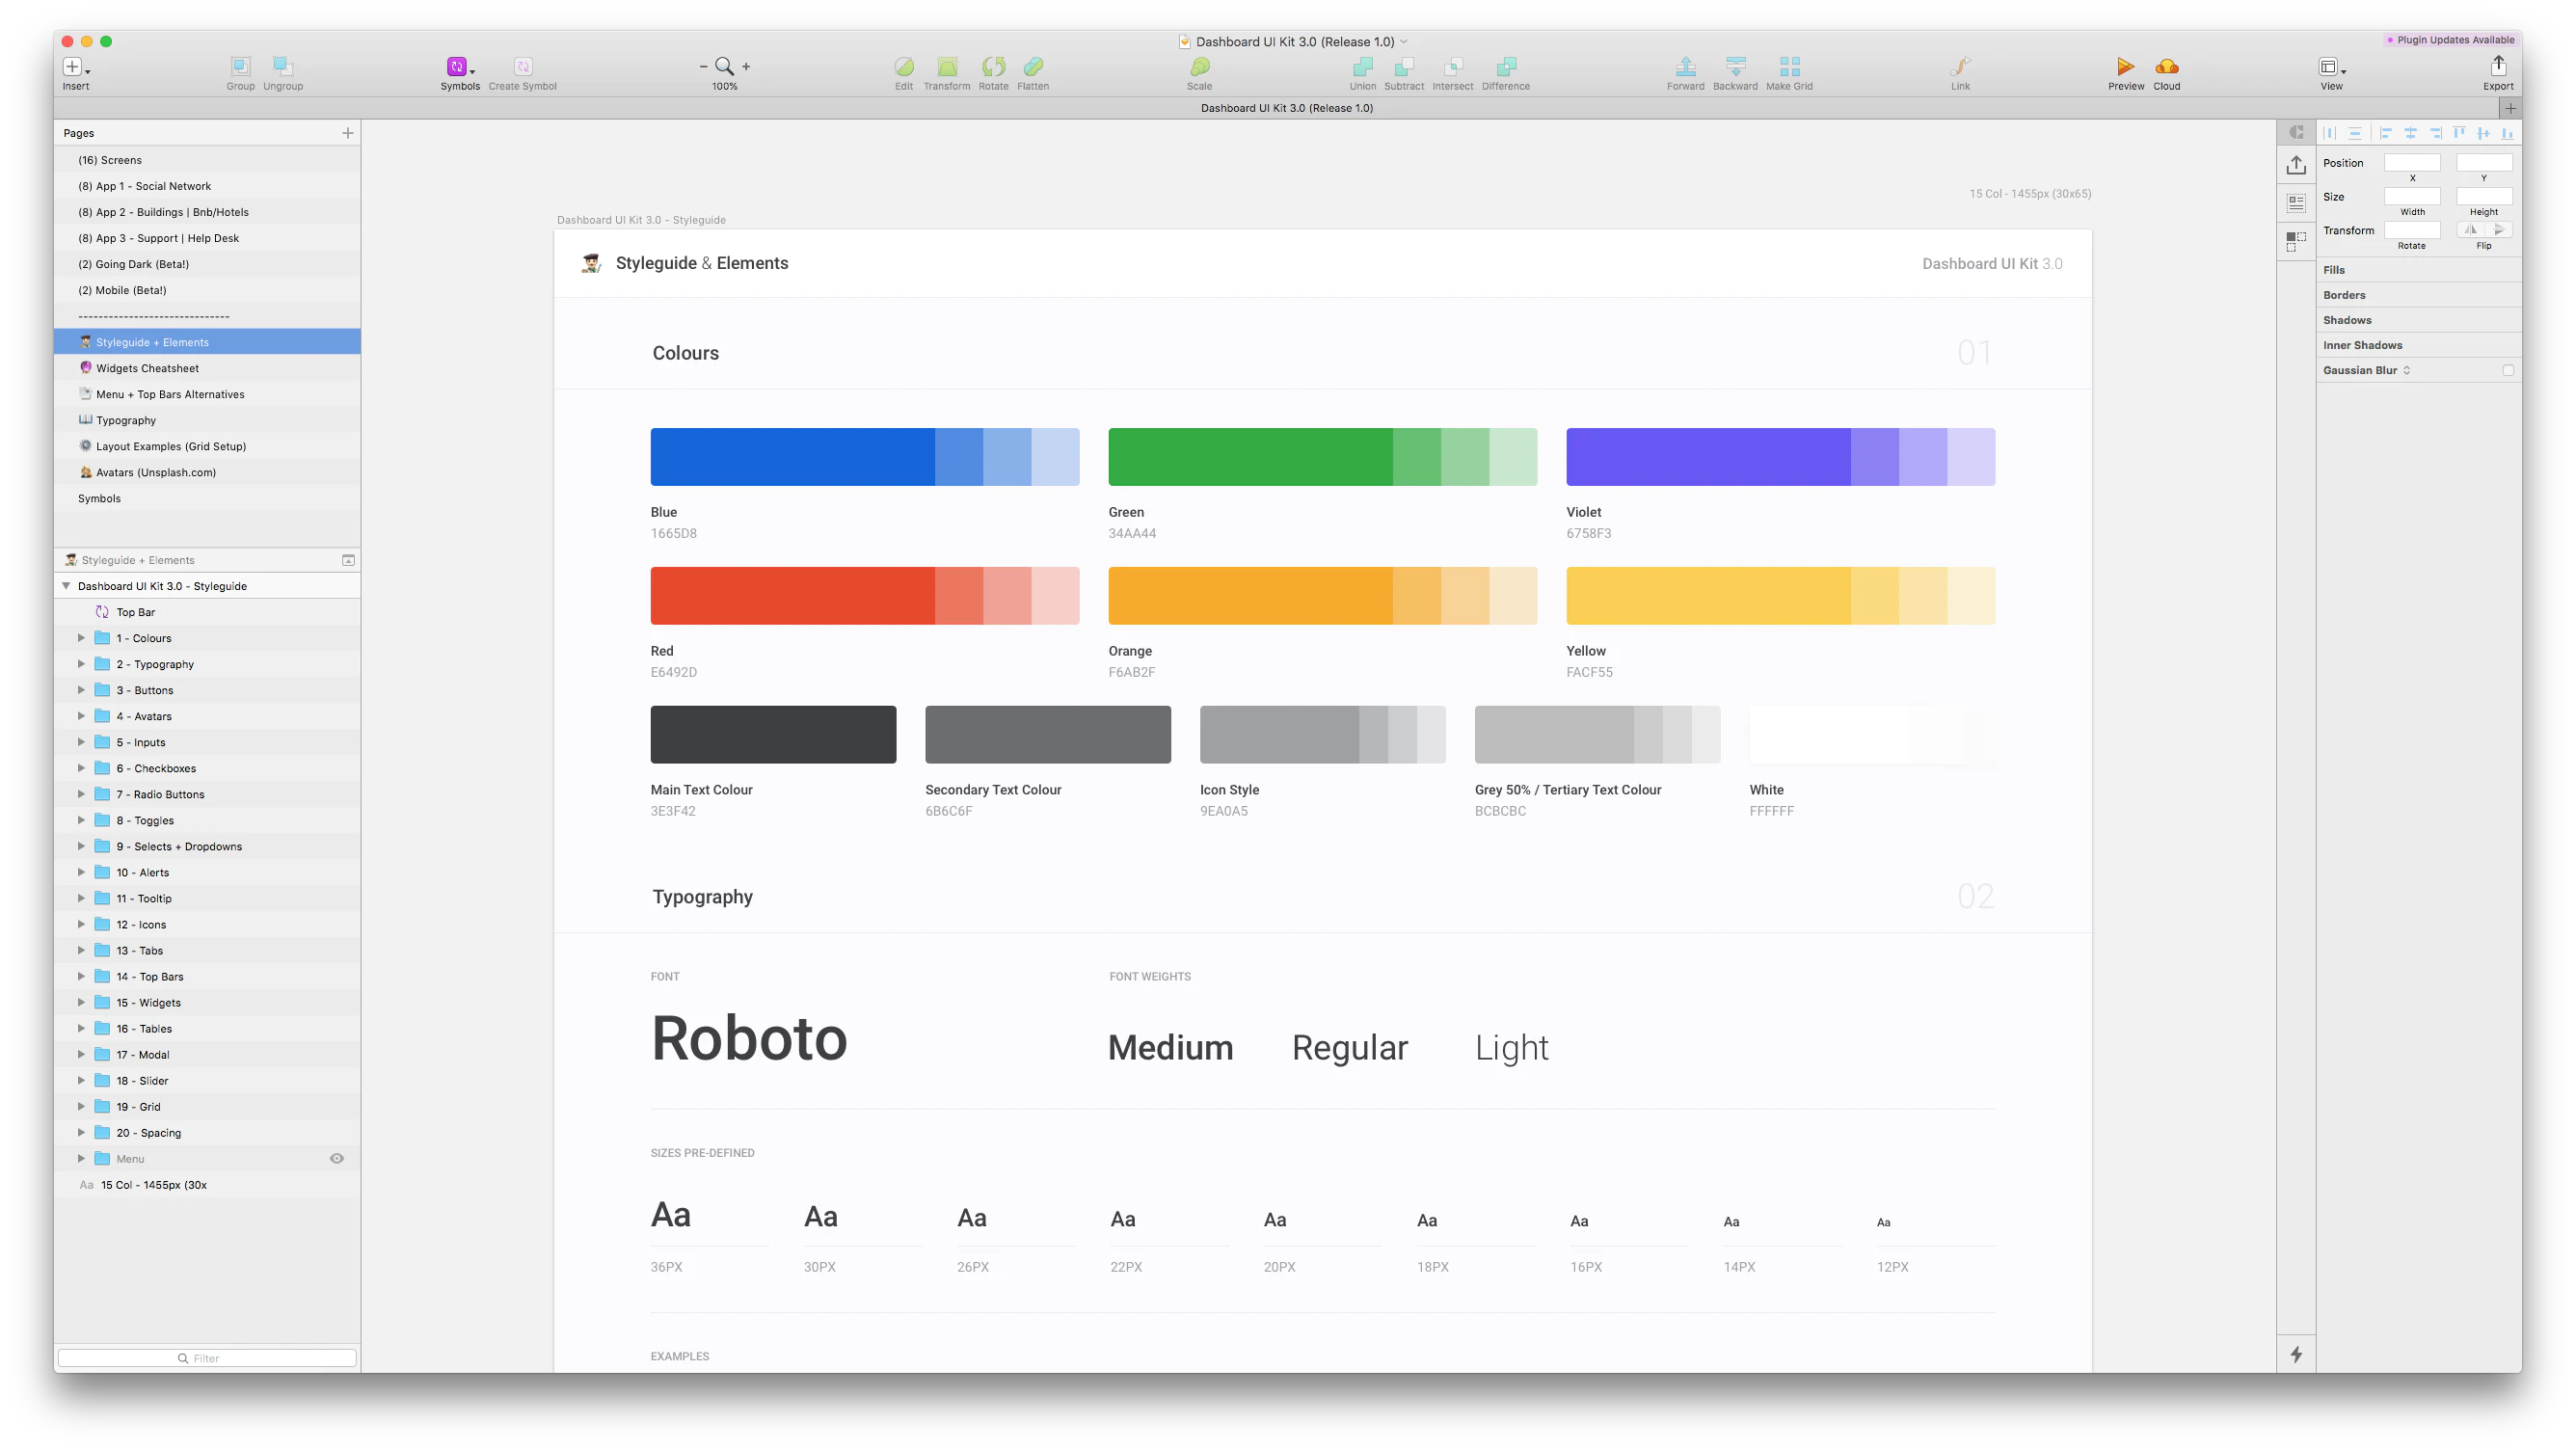Click the Flatten tool icon
Image resolution: width=2576 pixels, height=1450 pixels.
(x=1033, y=67)
